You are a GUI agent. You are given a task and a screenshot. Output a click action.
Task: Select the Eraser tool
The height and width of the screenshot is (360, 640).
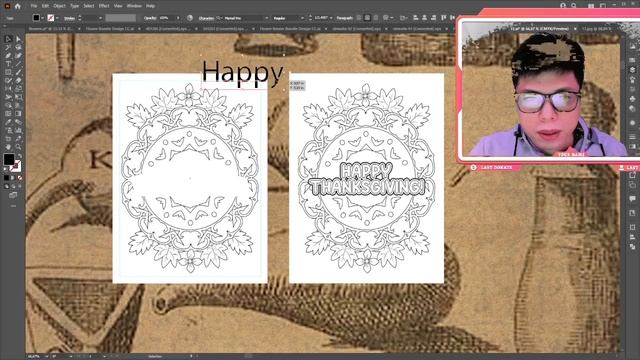(18, 80)
